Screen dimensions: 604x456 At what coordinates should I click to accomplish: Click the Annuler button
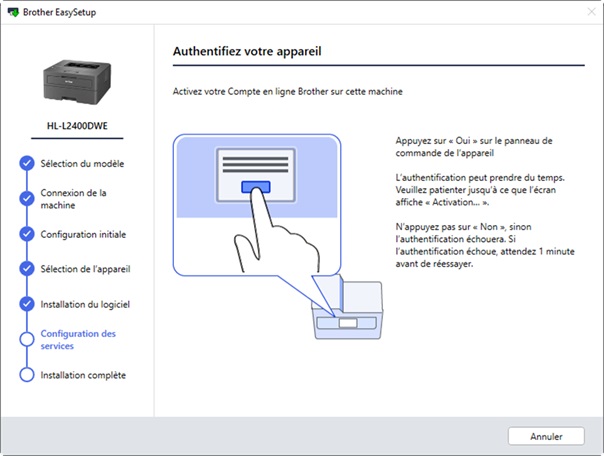click(x=546, y=436)
